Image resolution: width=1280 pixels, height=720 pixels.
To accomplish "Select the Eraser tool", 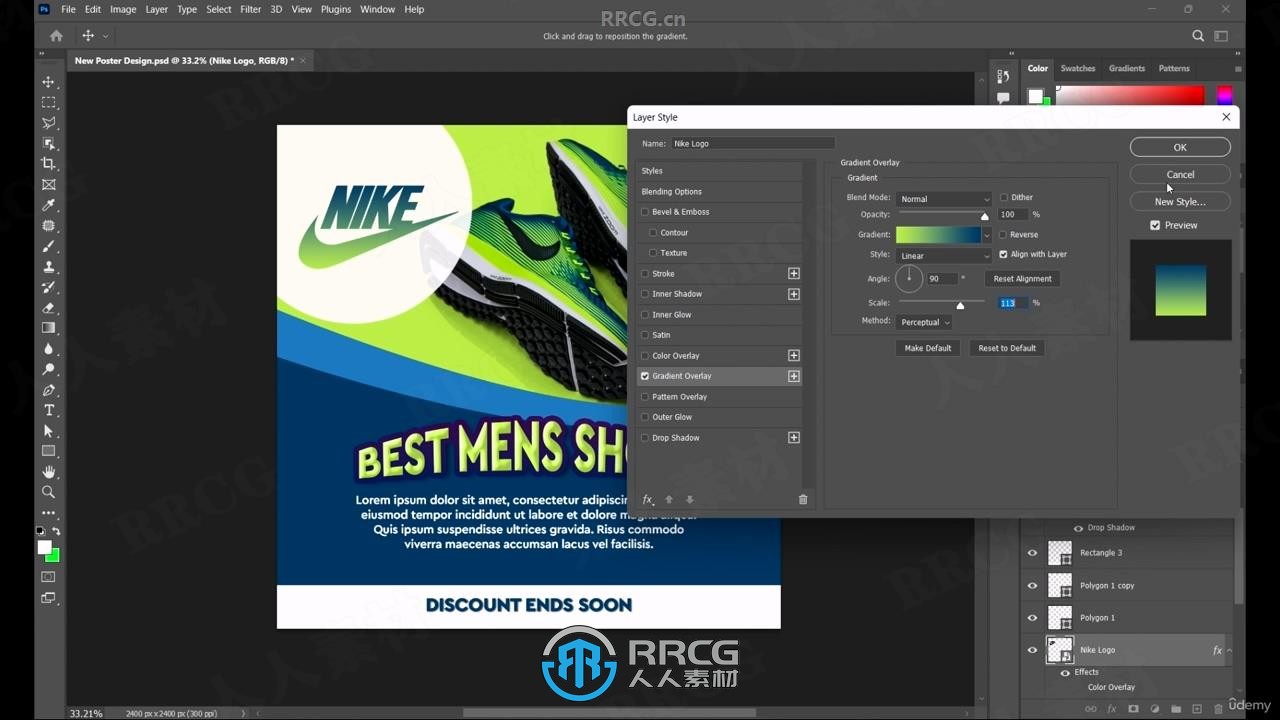I will (48, 308).
